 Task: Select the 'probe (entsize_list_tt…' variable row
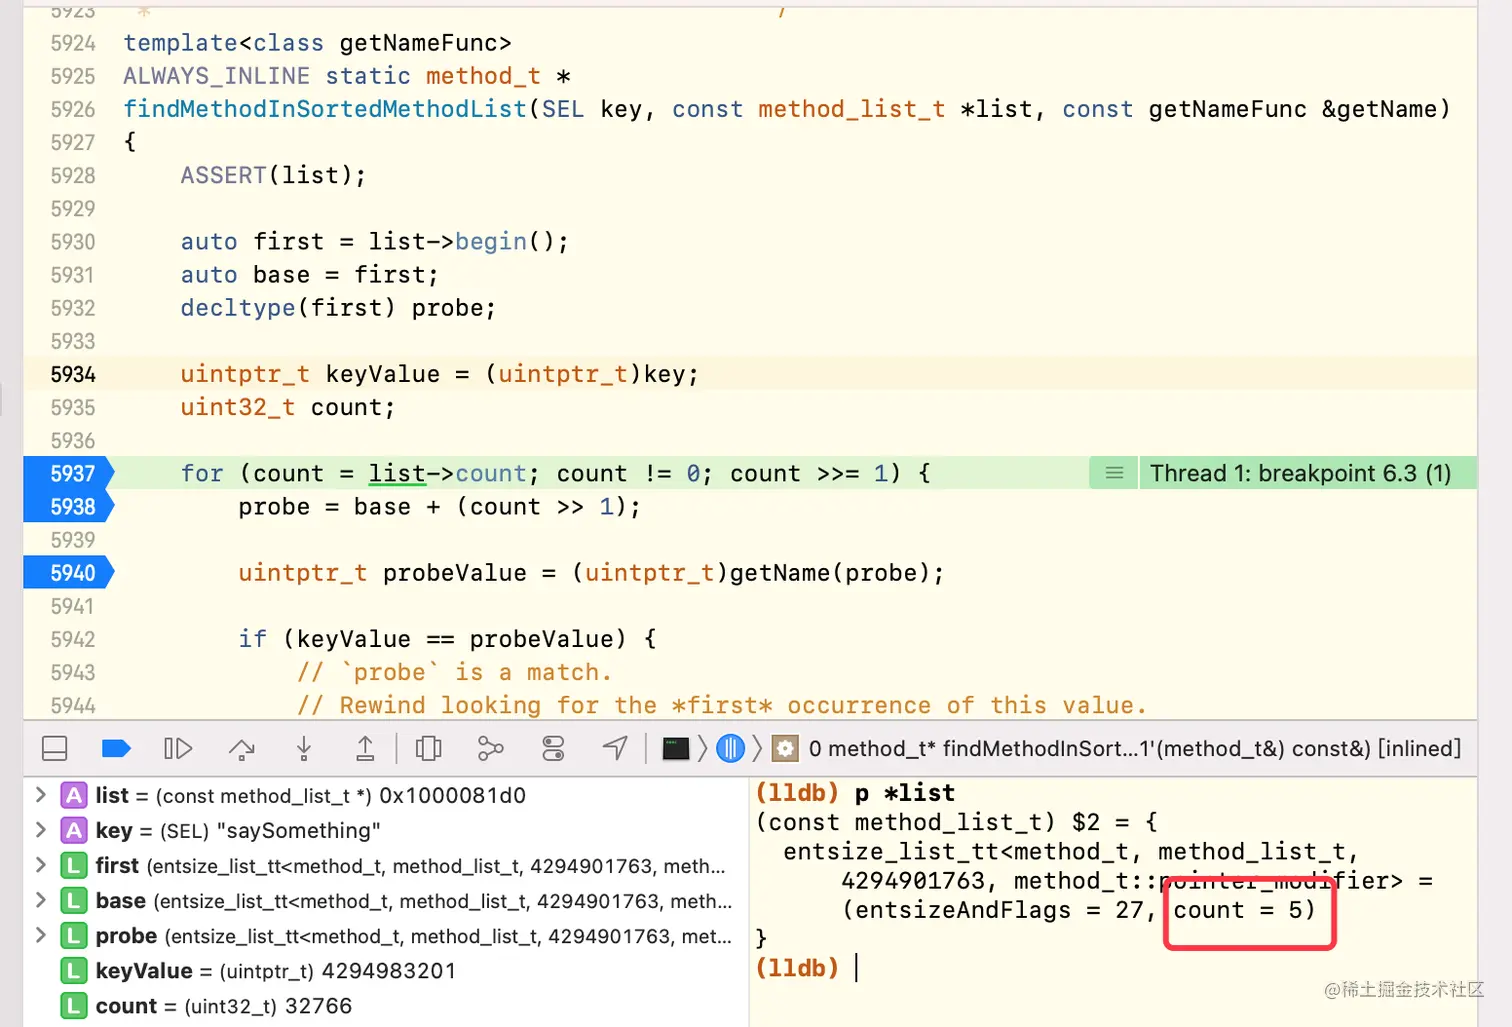(386, 935)
